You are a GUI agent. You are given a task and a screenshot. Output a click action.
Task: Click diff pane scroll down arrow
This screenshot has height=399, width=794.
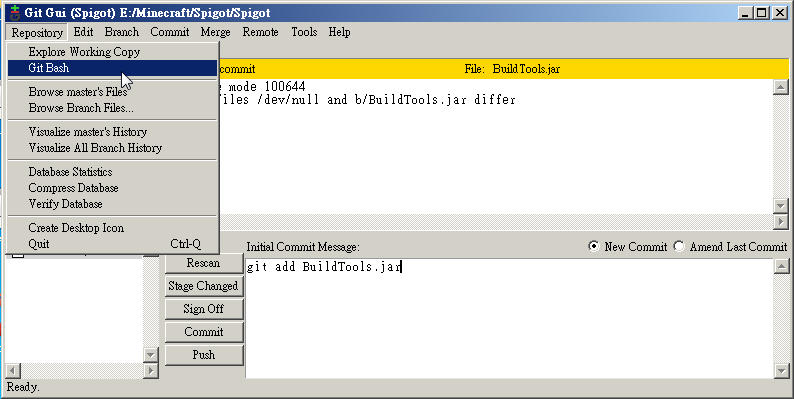[x=780, y=206]
